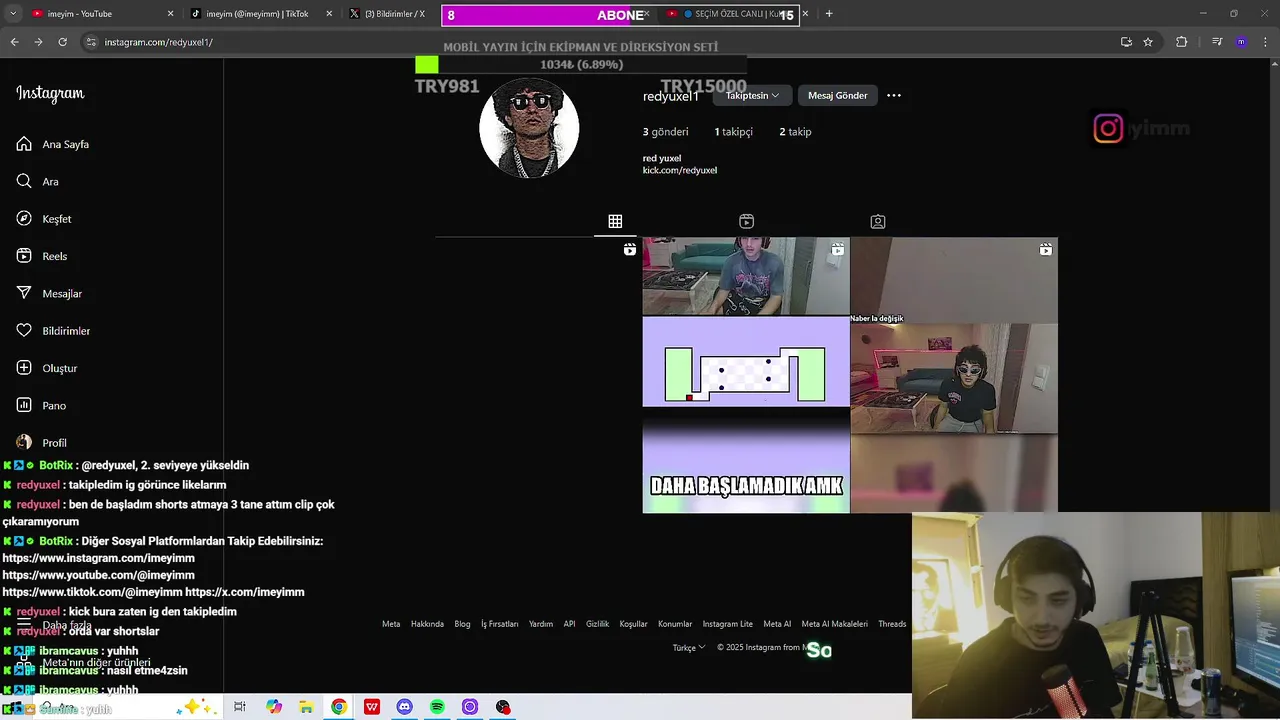The image size is (1280, 720).
Task: Open WPS Office from the taskbar
Action: coord(372,707)
